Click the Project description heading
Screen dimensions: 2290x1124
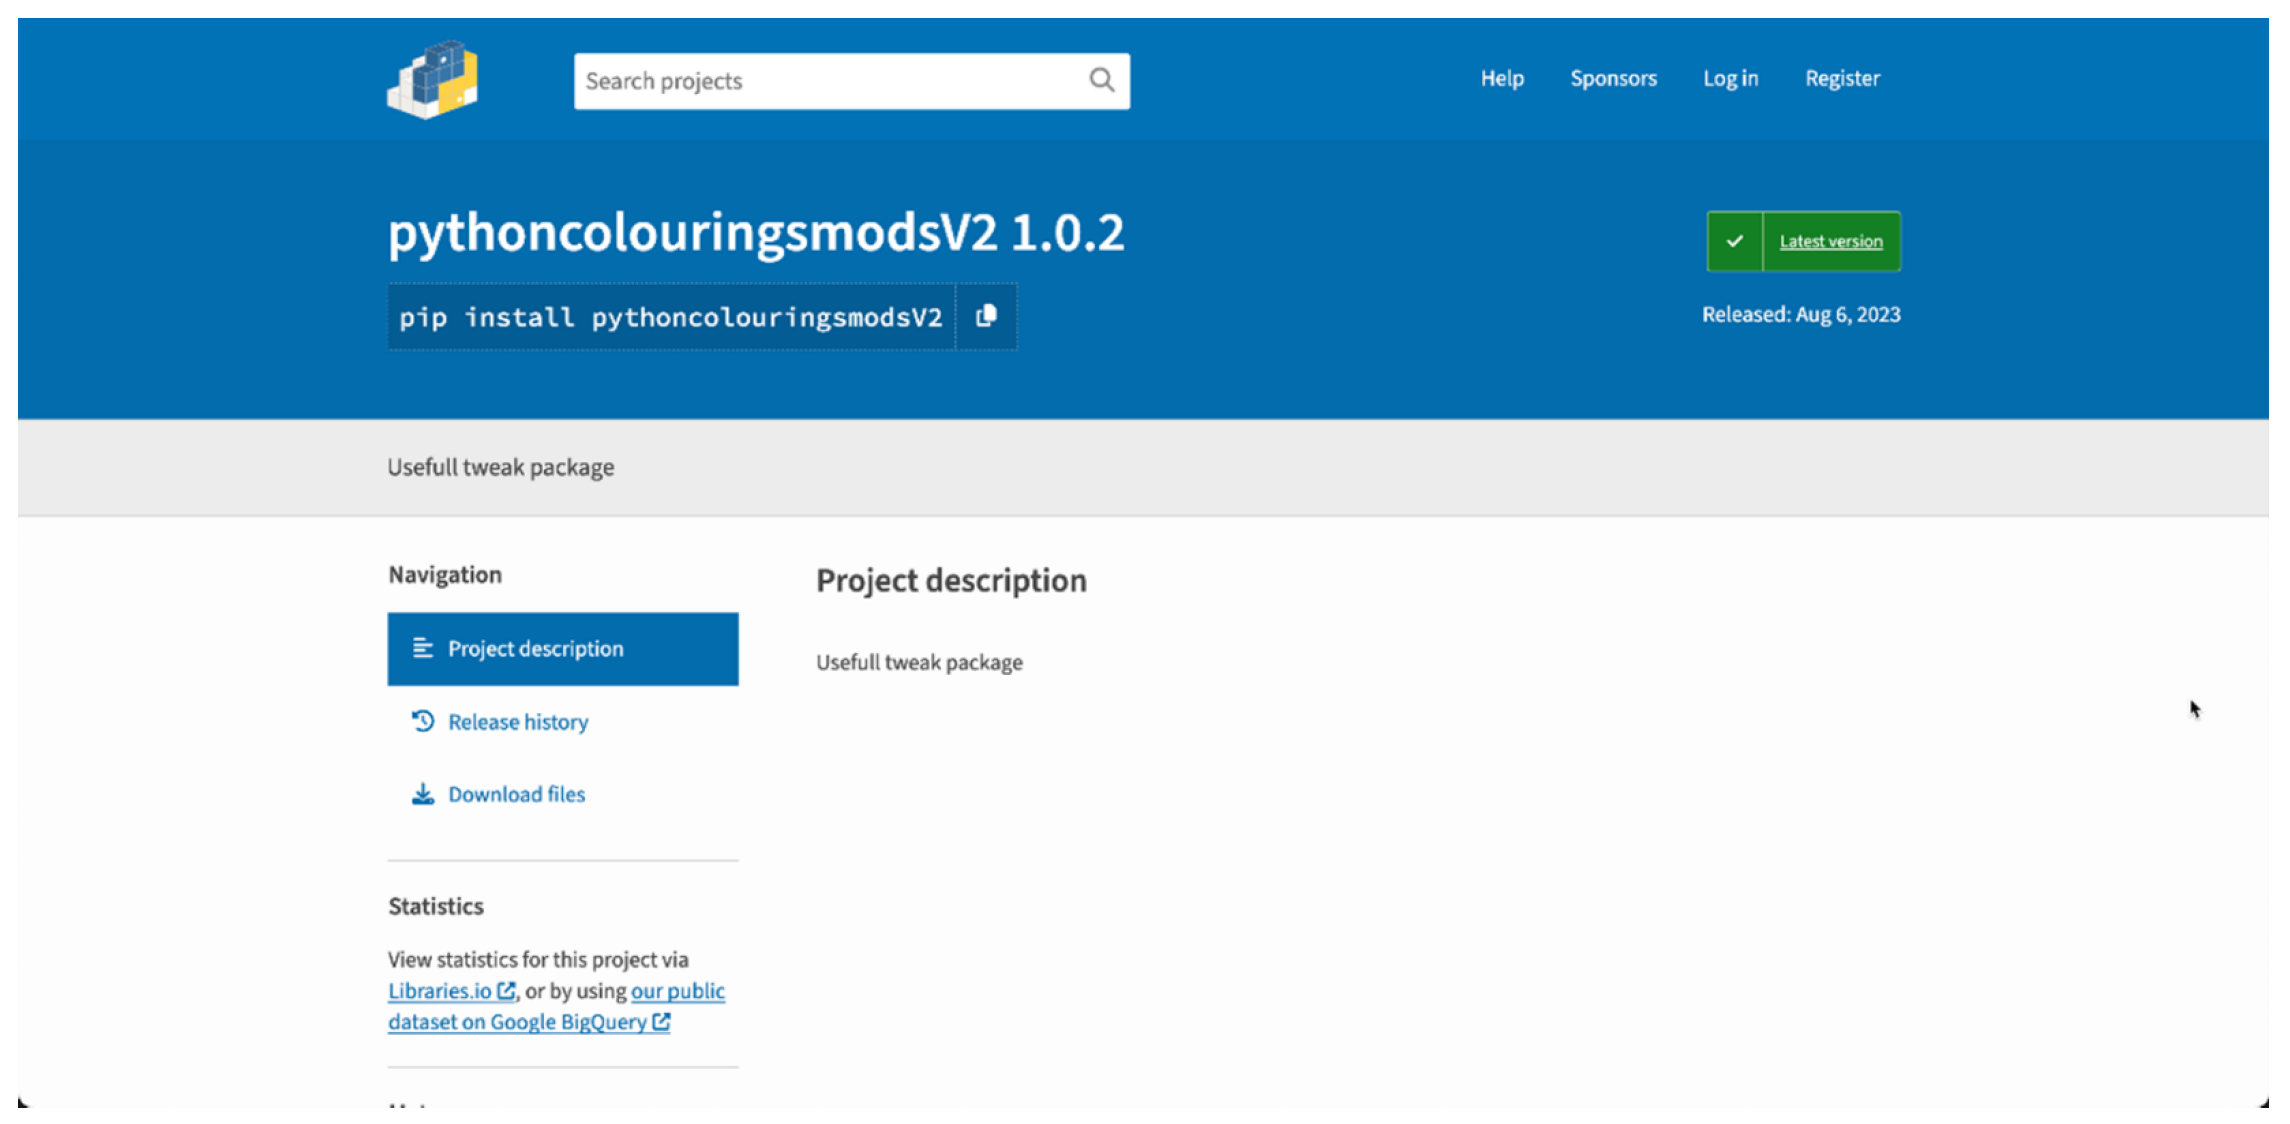[x=951, y=580]
